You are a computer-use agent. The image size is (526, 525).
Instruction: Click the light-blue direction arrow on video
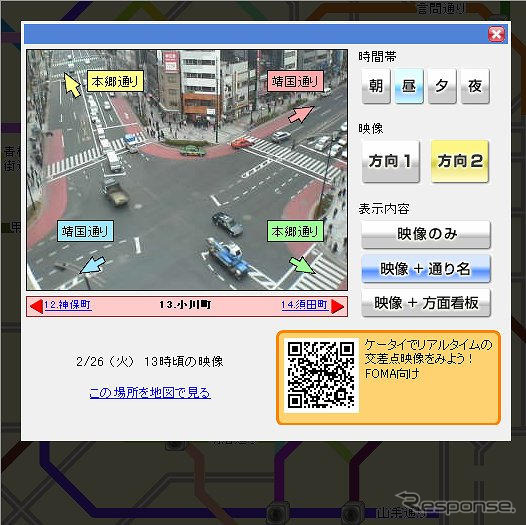[93, 265]
